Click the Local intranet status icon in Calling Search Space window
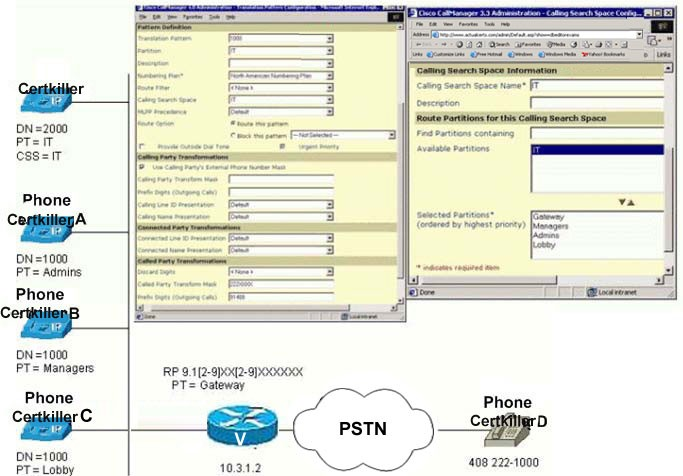This screenshot has width=683, height=476. pos(592,292)
